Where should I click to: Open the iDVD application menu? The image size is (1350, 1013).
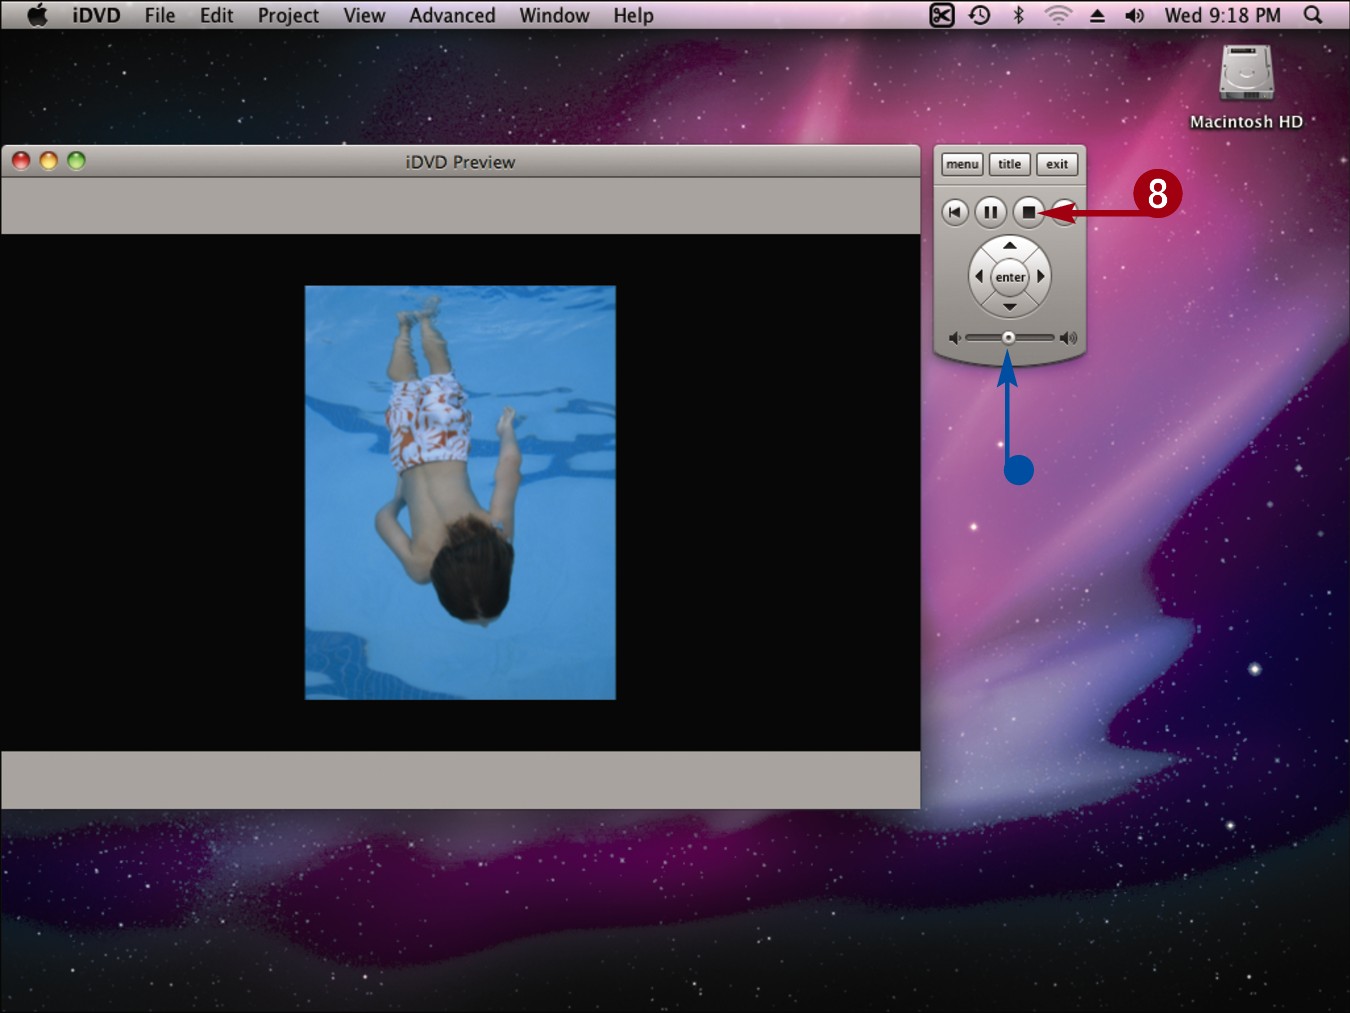[x=96, y=15]
